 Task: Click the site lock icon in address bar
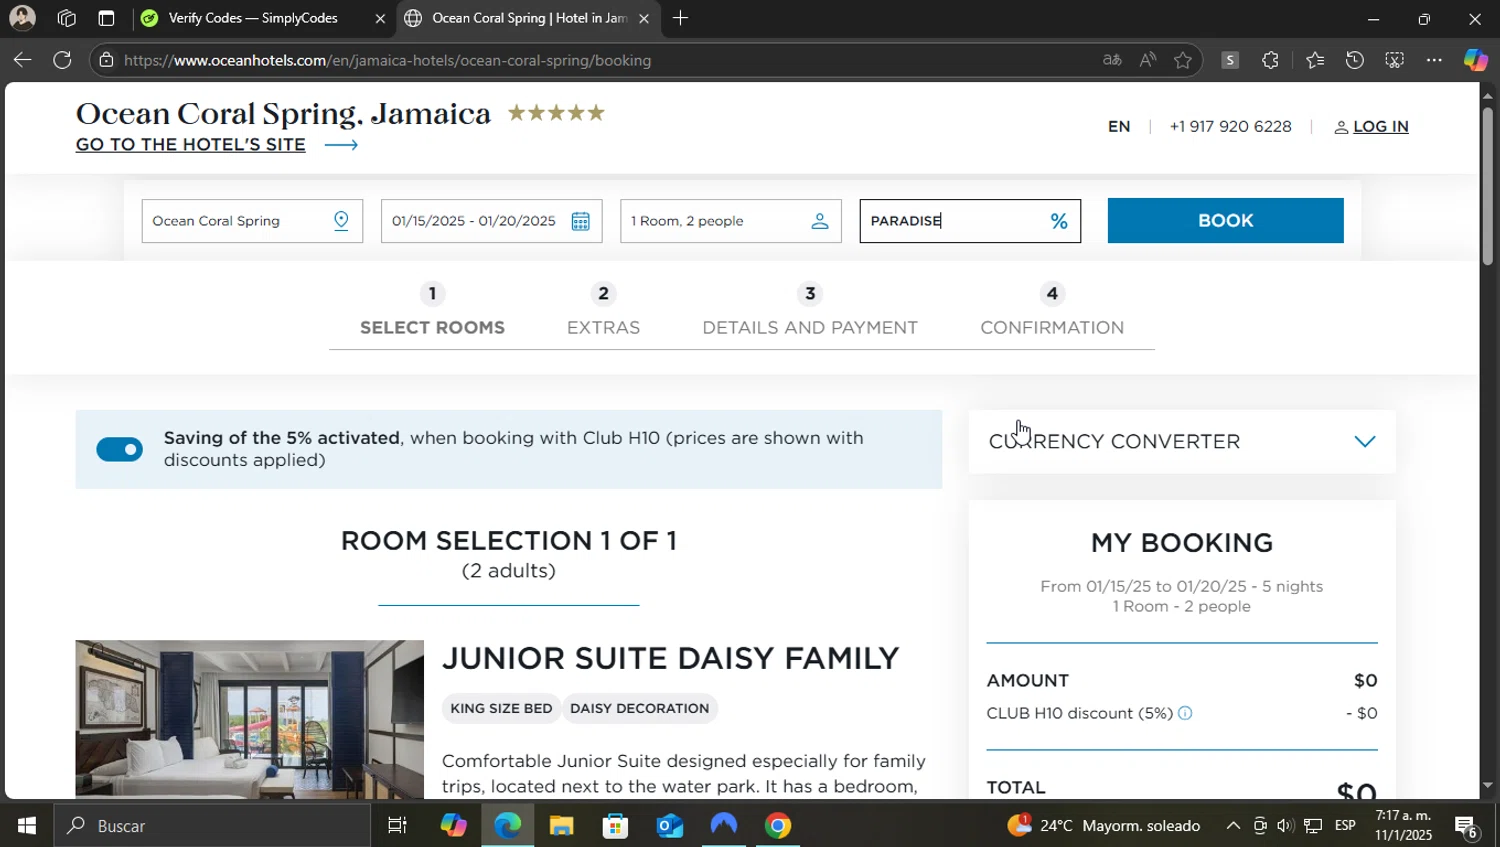click(106, 60)
